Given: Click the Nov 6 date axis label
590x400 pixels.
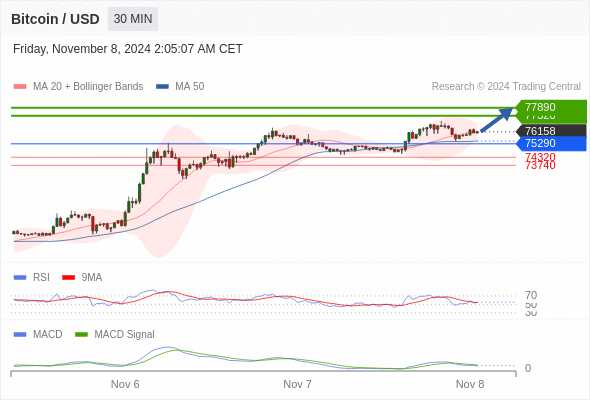Looking at the screenshot, I should [x=125, y=384].
